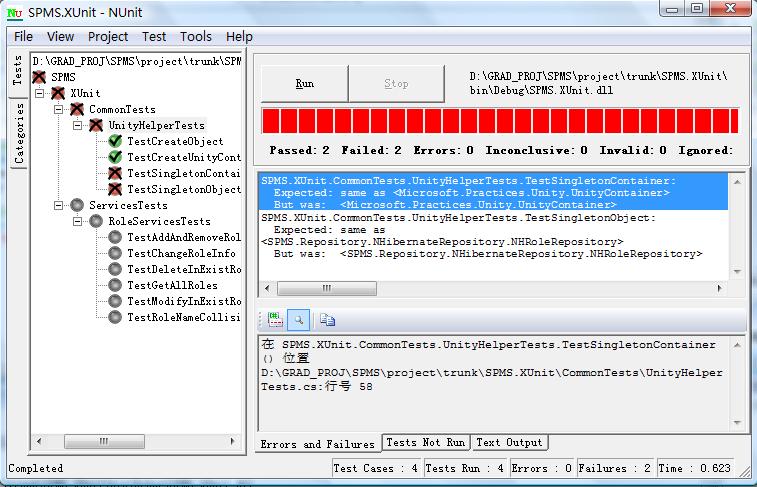Click the red test progress bar
Screen dimensions: 757x487
click(x=500, y=121)
